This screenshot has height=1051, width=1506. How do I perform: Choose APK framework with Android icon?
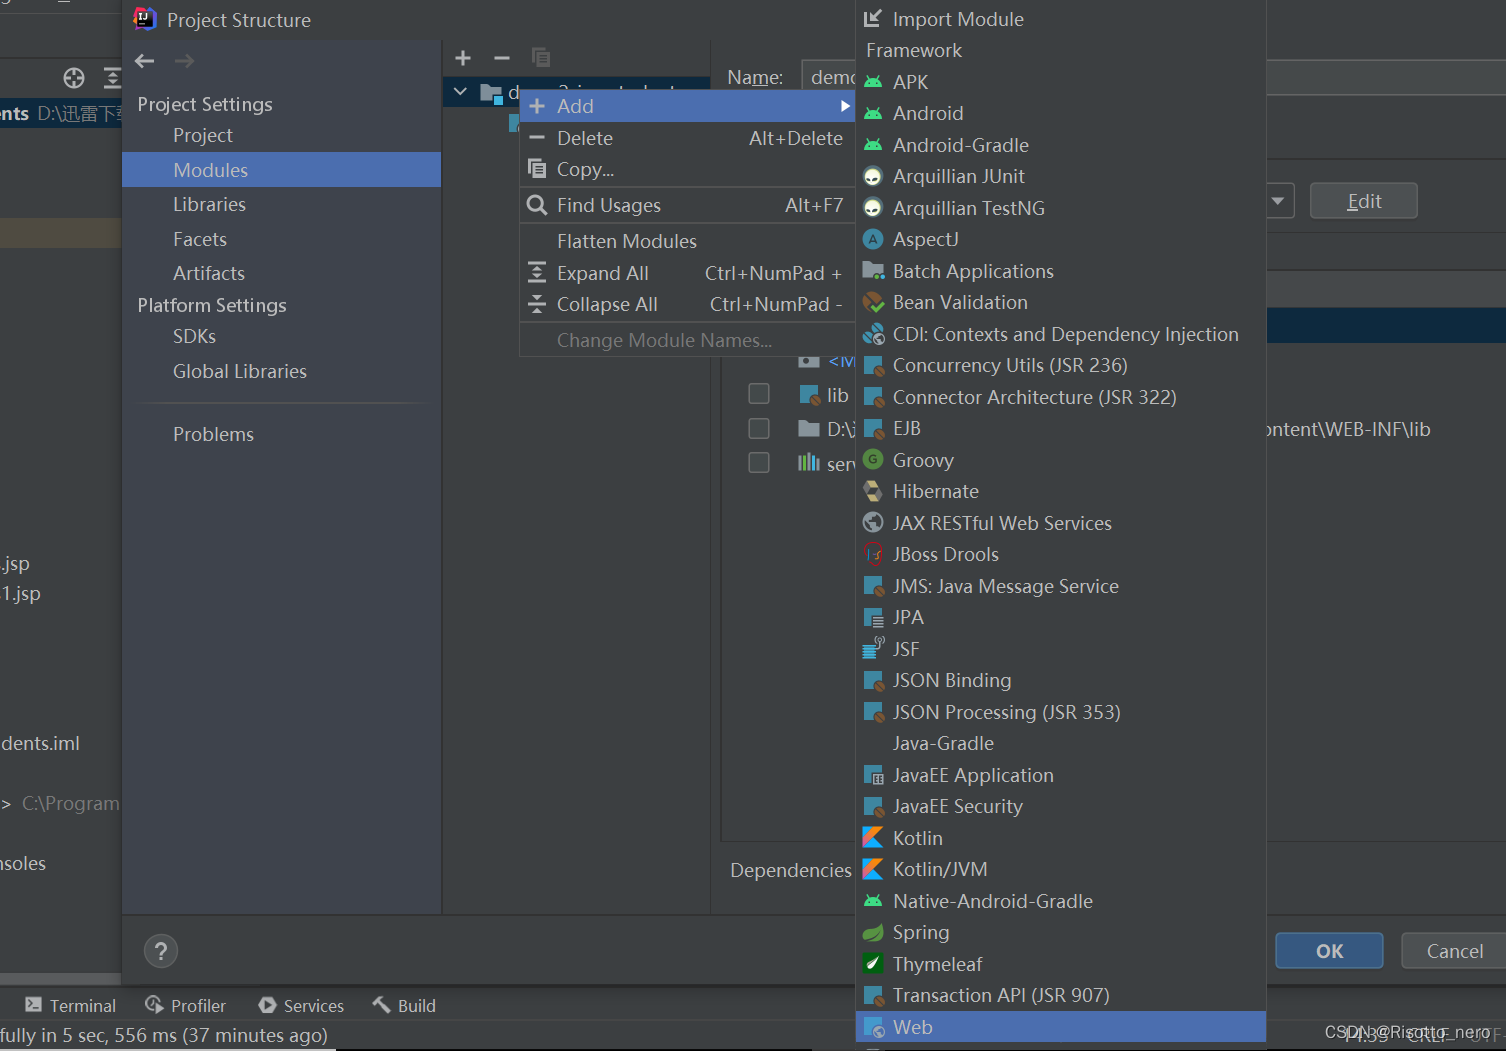(1061, 82)
